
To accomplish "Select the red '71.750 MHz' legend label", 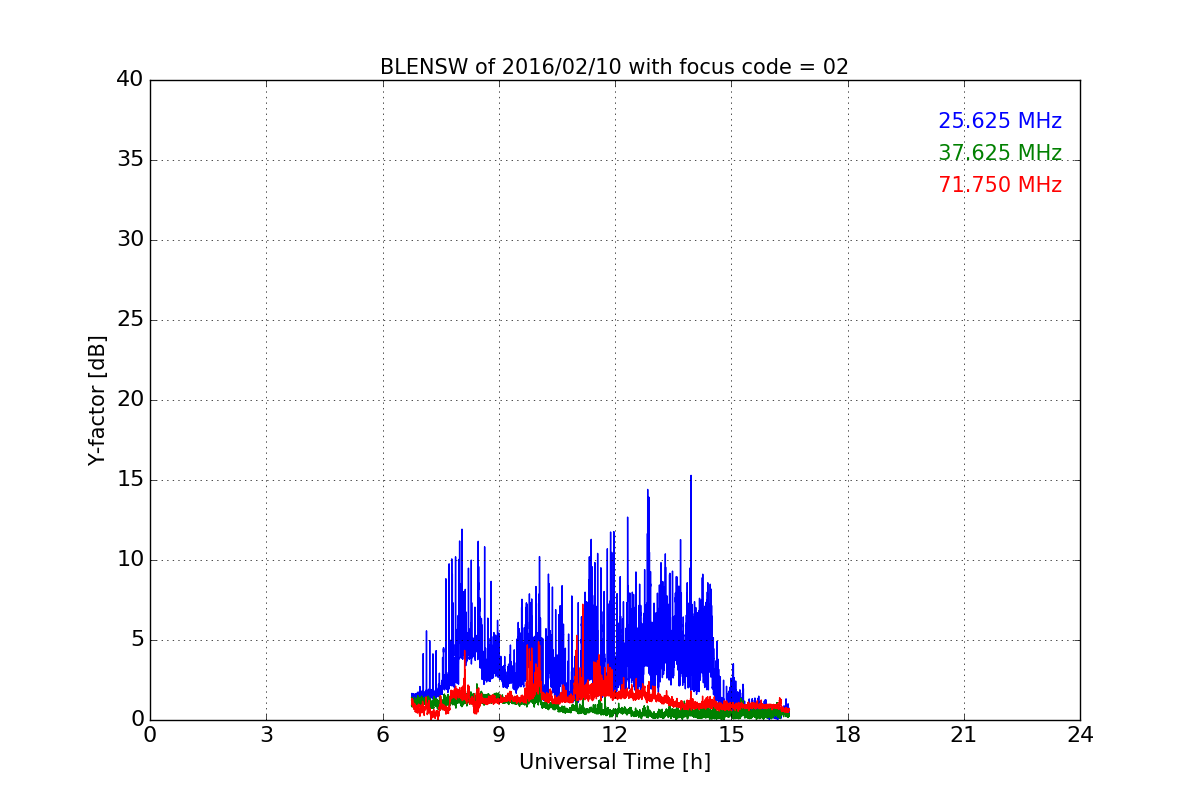I will click(1000, 185).
